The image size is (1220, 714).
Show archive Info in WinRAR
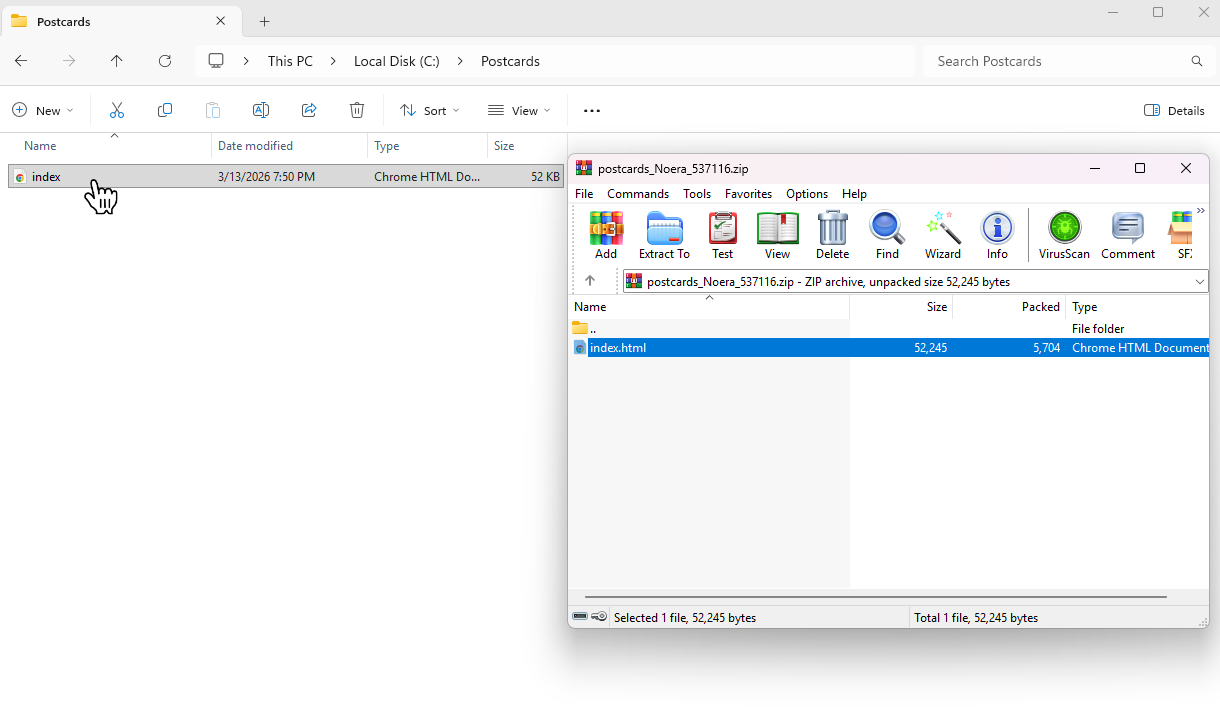coord(997,236)
